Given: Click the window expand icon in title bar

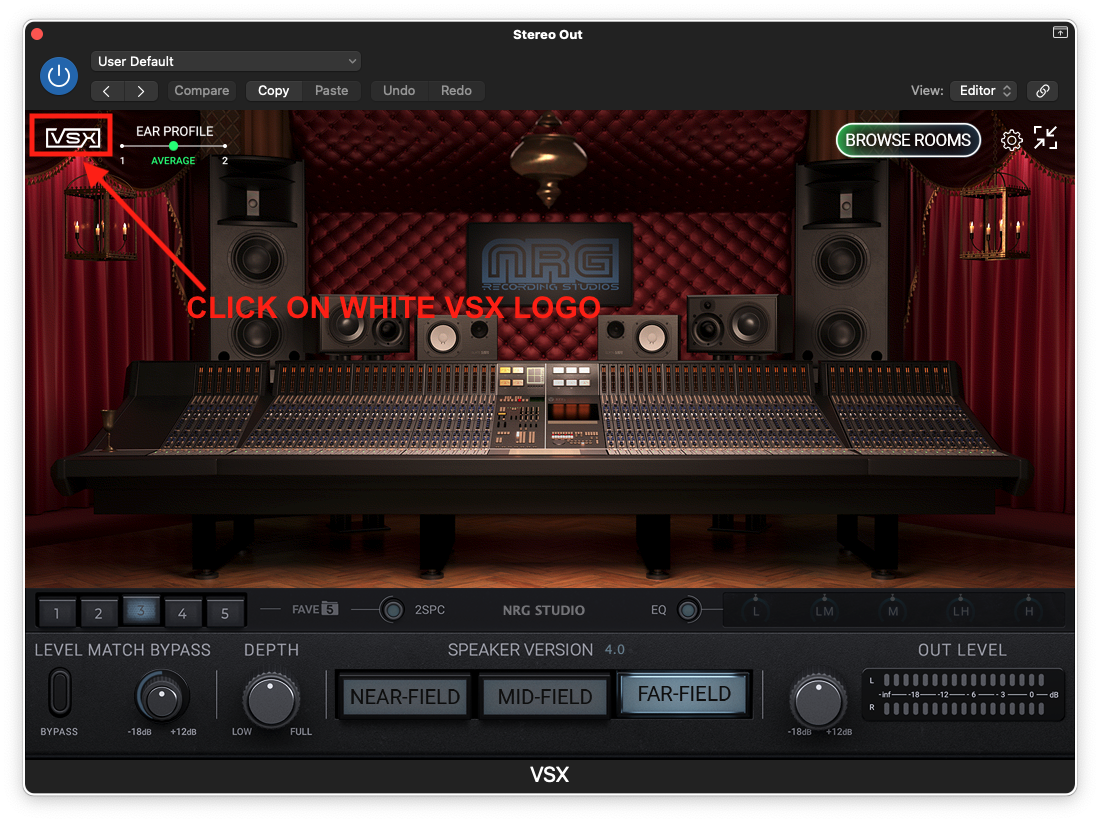Looking at the screenshot, I should 1060,32.
